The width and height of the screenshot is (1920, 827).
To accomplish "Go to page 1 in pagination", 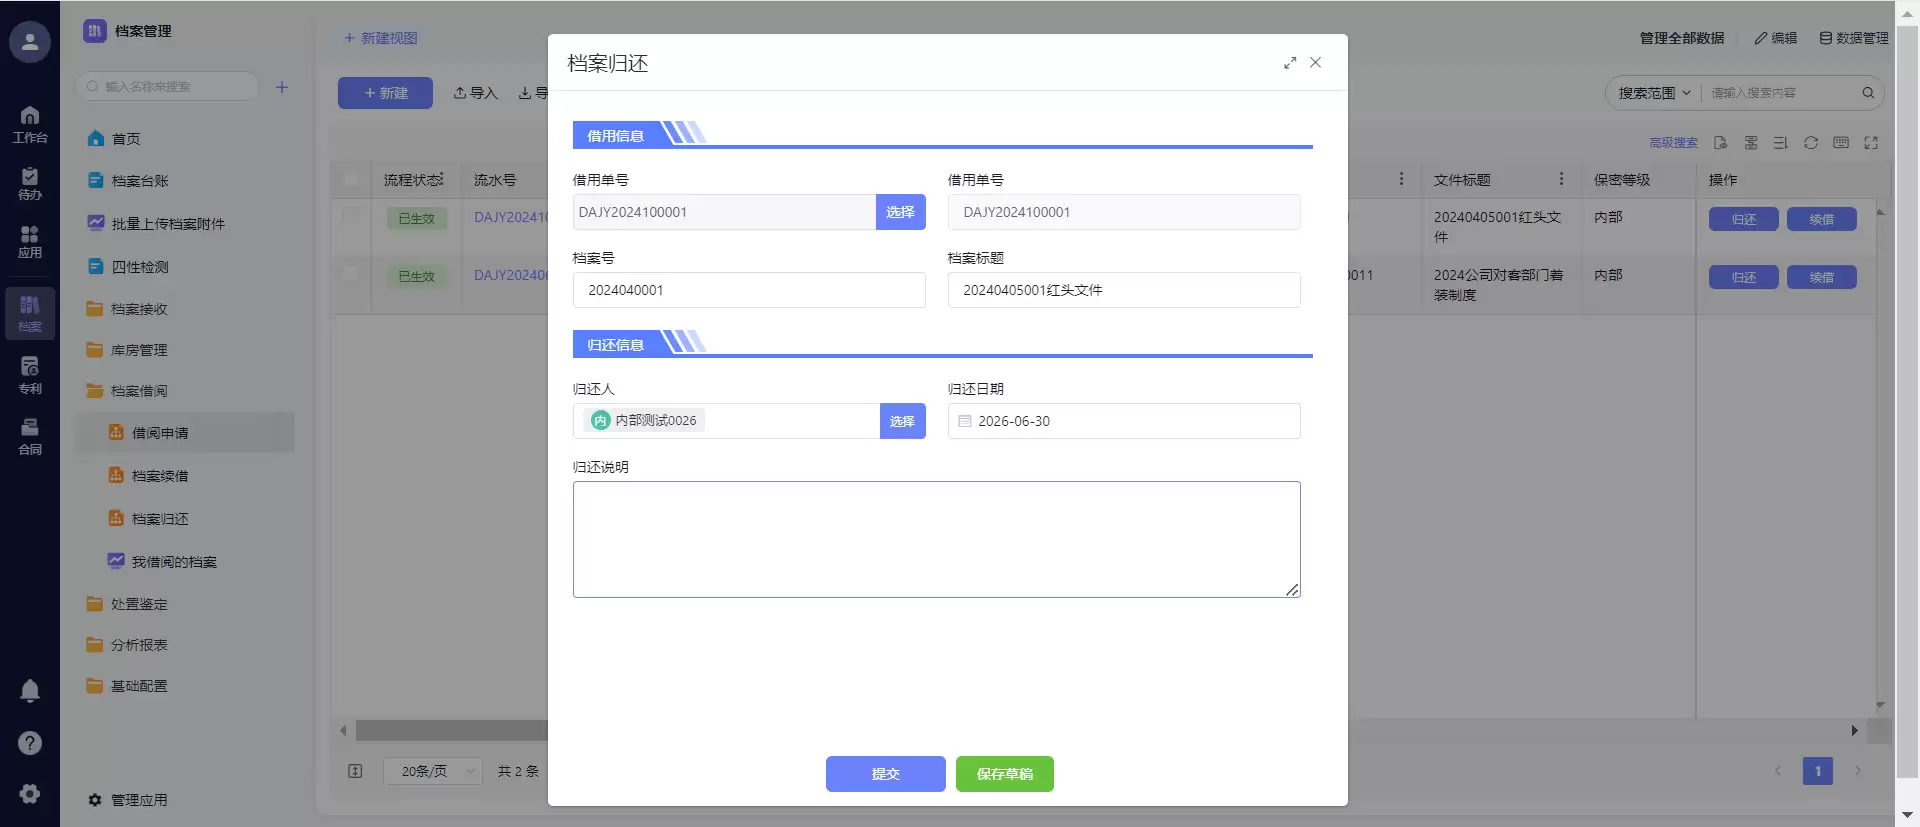I will (1818, 771).
